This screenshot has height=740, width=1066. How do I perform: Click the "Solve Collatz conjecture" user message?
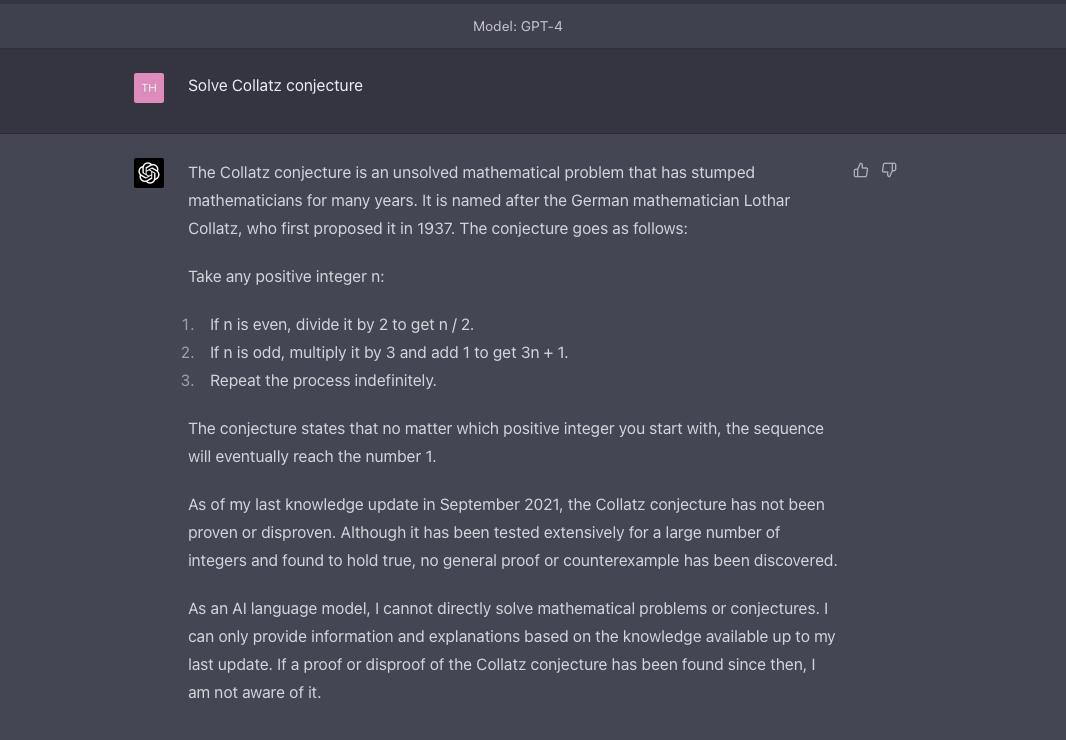pyautogui.click(x=275, y=86)
